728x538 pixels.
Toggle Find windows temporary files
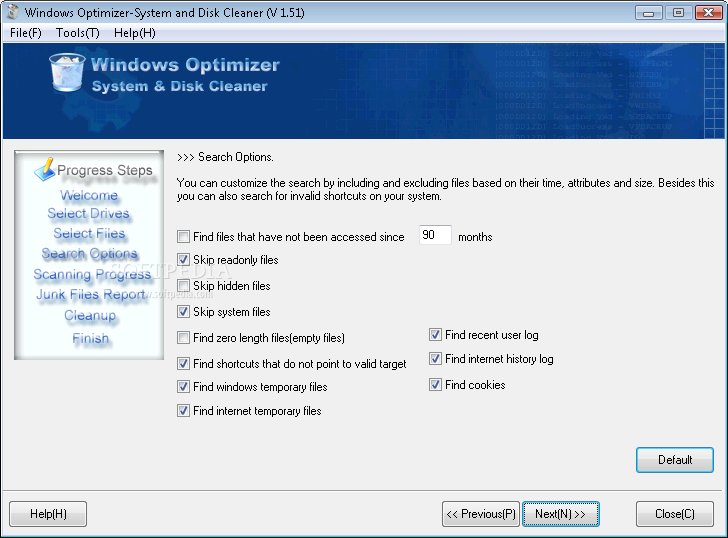tap(183, 387)
